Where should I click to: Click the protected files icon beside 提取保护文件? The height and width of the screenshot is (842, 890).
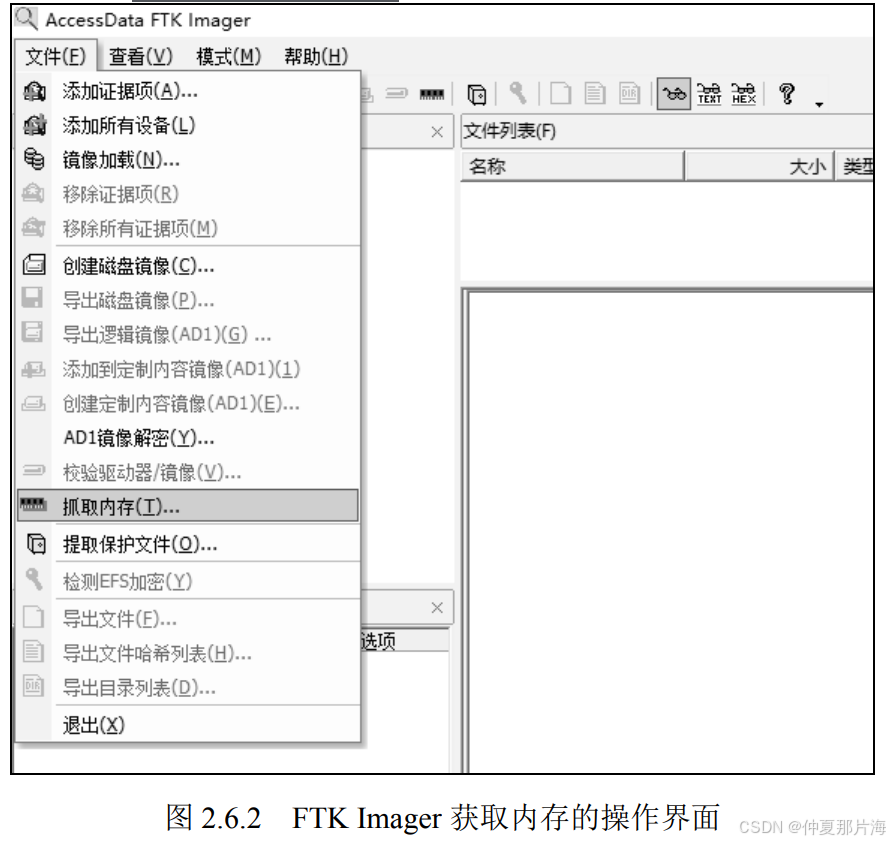pos(36,544)
